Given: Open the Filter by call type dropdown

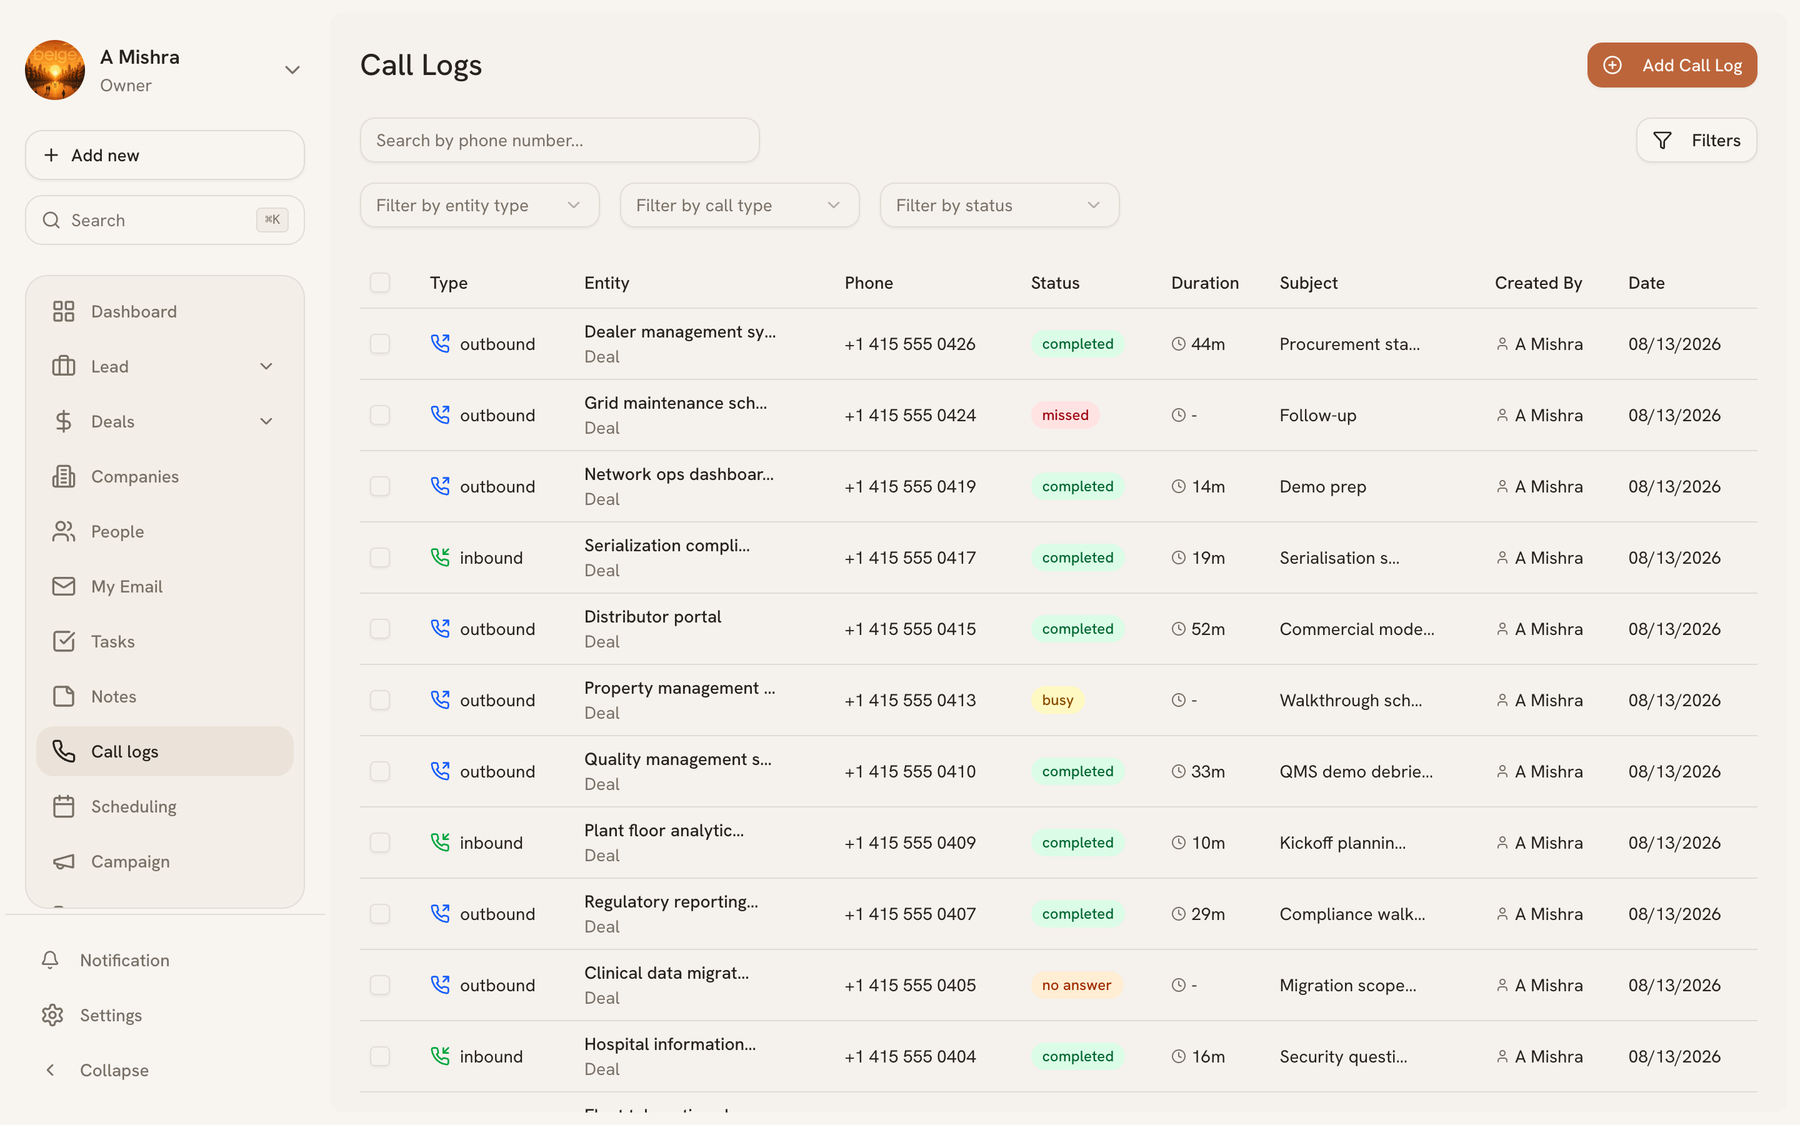Looking at the screenshot, I should (740, 205).
